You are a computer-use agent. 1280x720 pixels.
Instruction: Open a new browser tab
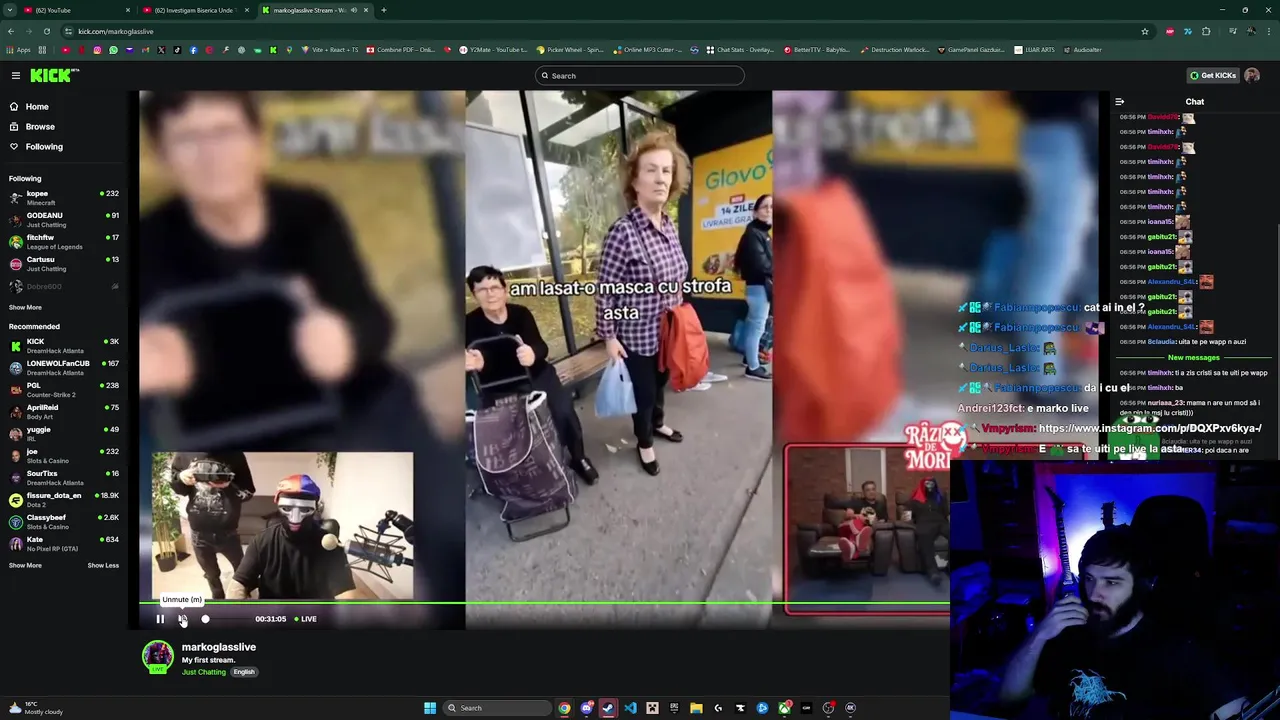384,10
